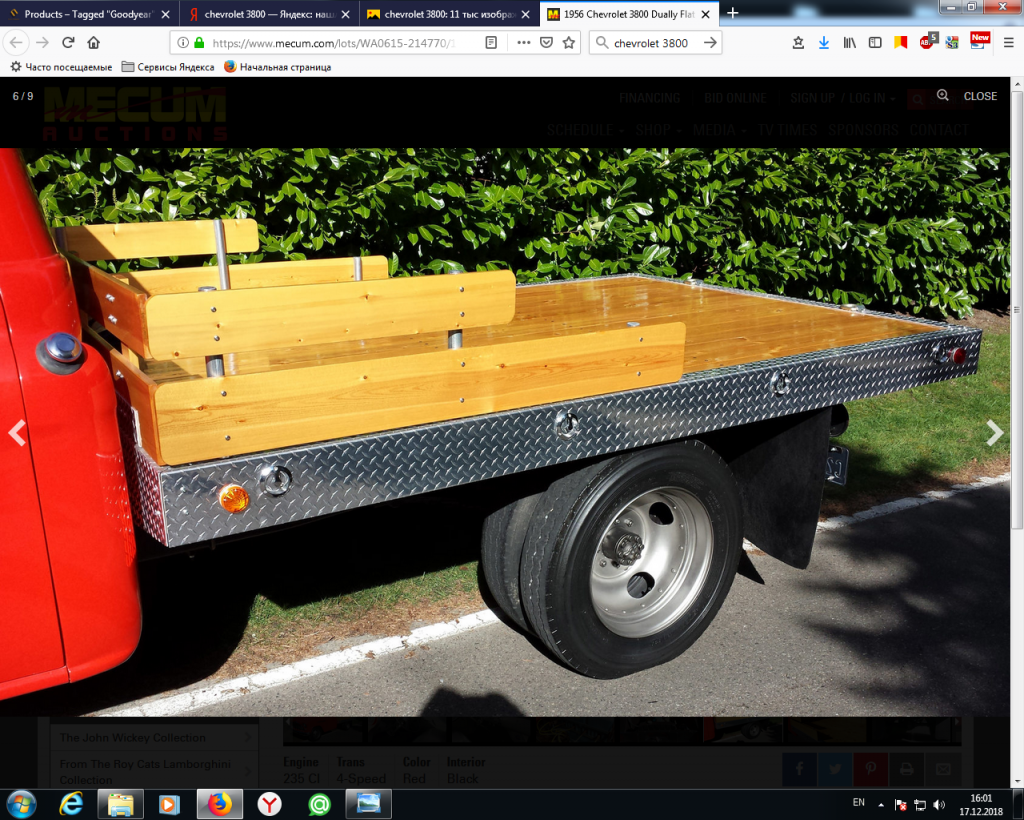Screen dimensions: 1024x820
Task: Go to the previous gallery image
Action: (17, 432)
